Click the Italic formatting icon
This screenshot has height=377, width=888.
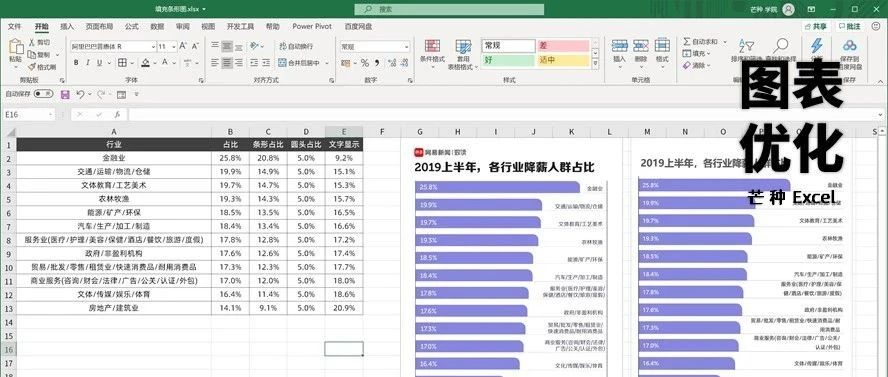[88, 63]
